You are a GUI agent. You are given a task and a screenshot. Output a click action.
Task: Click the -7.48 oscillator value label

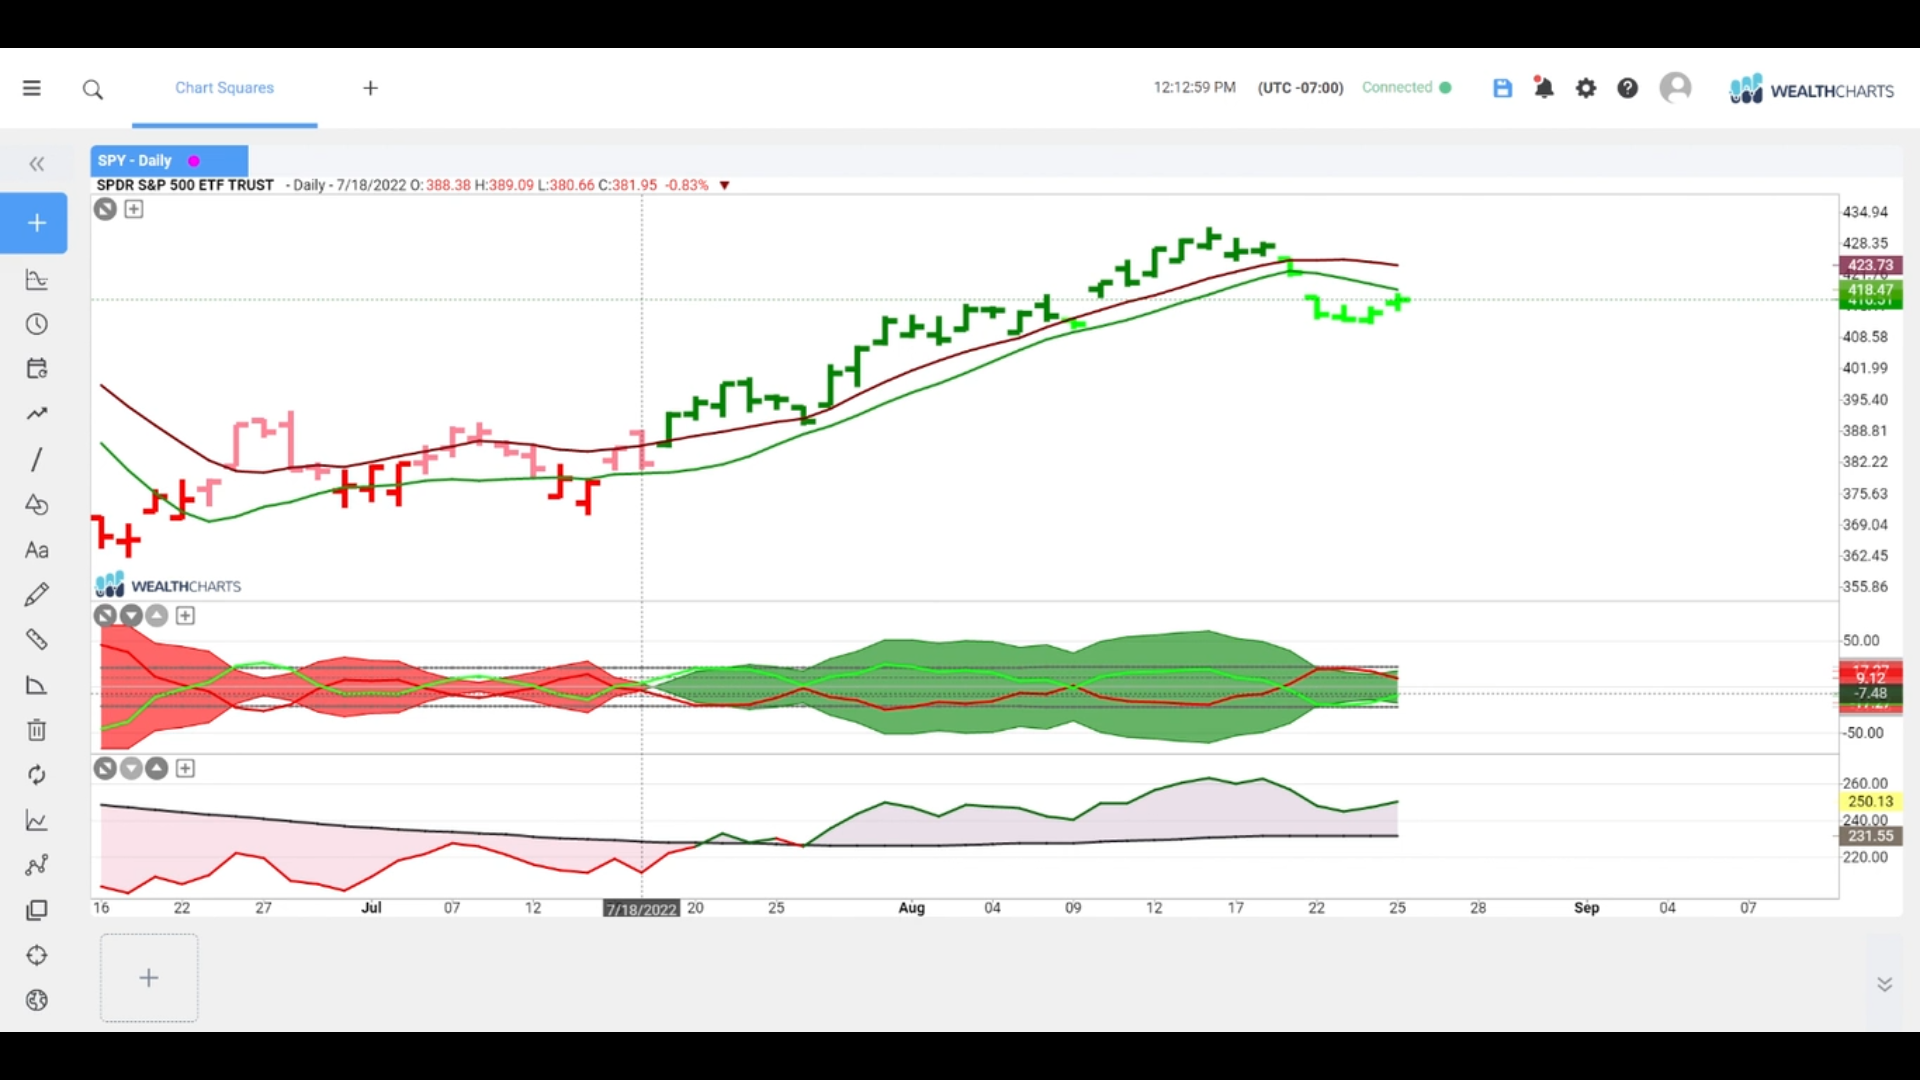(1870, 693)
